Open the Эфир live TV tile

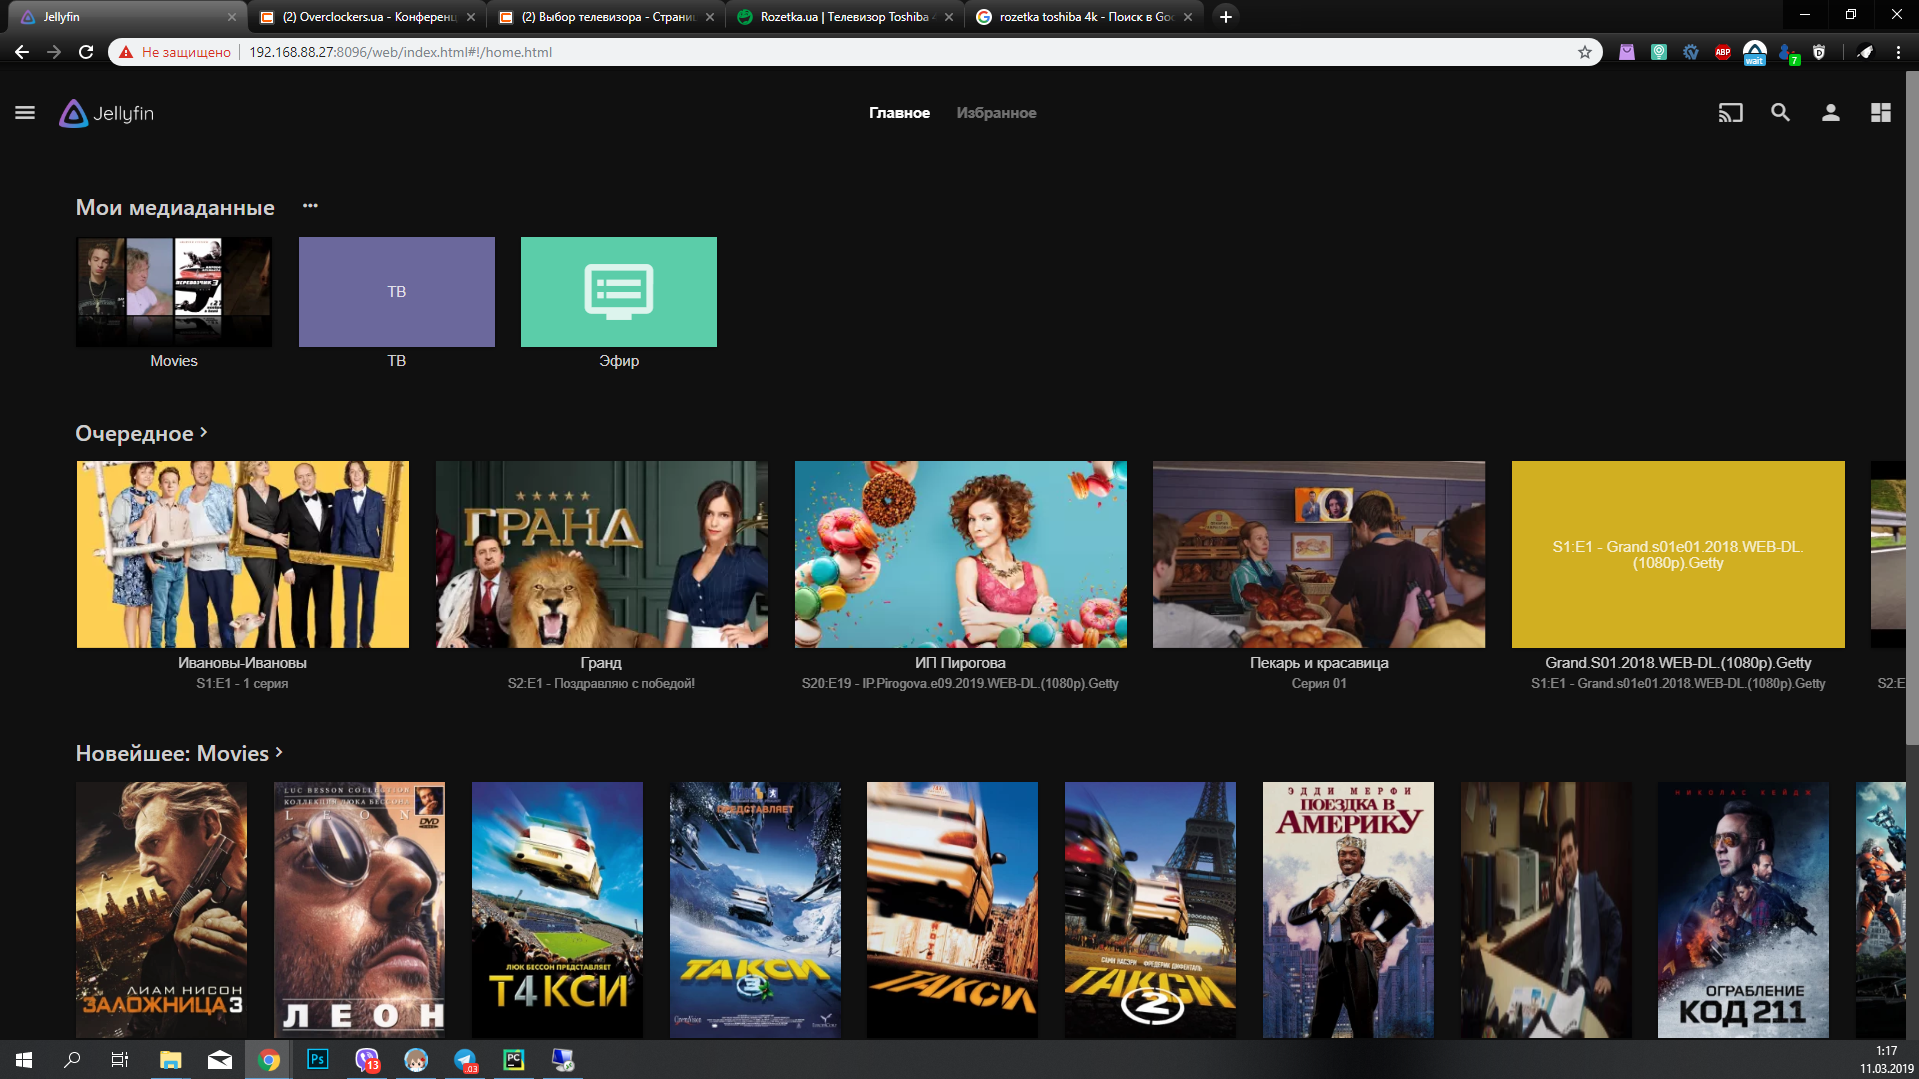619,292
